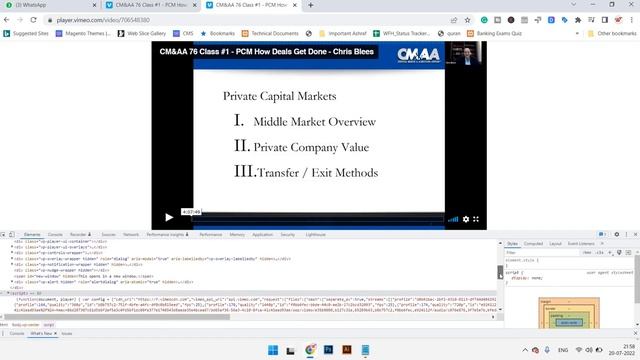
Task: Open Web Slice Gallery bookmark
Action: 142,33
